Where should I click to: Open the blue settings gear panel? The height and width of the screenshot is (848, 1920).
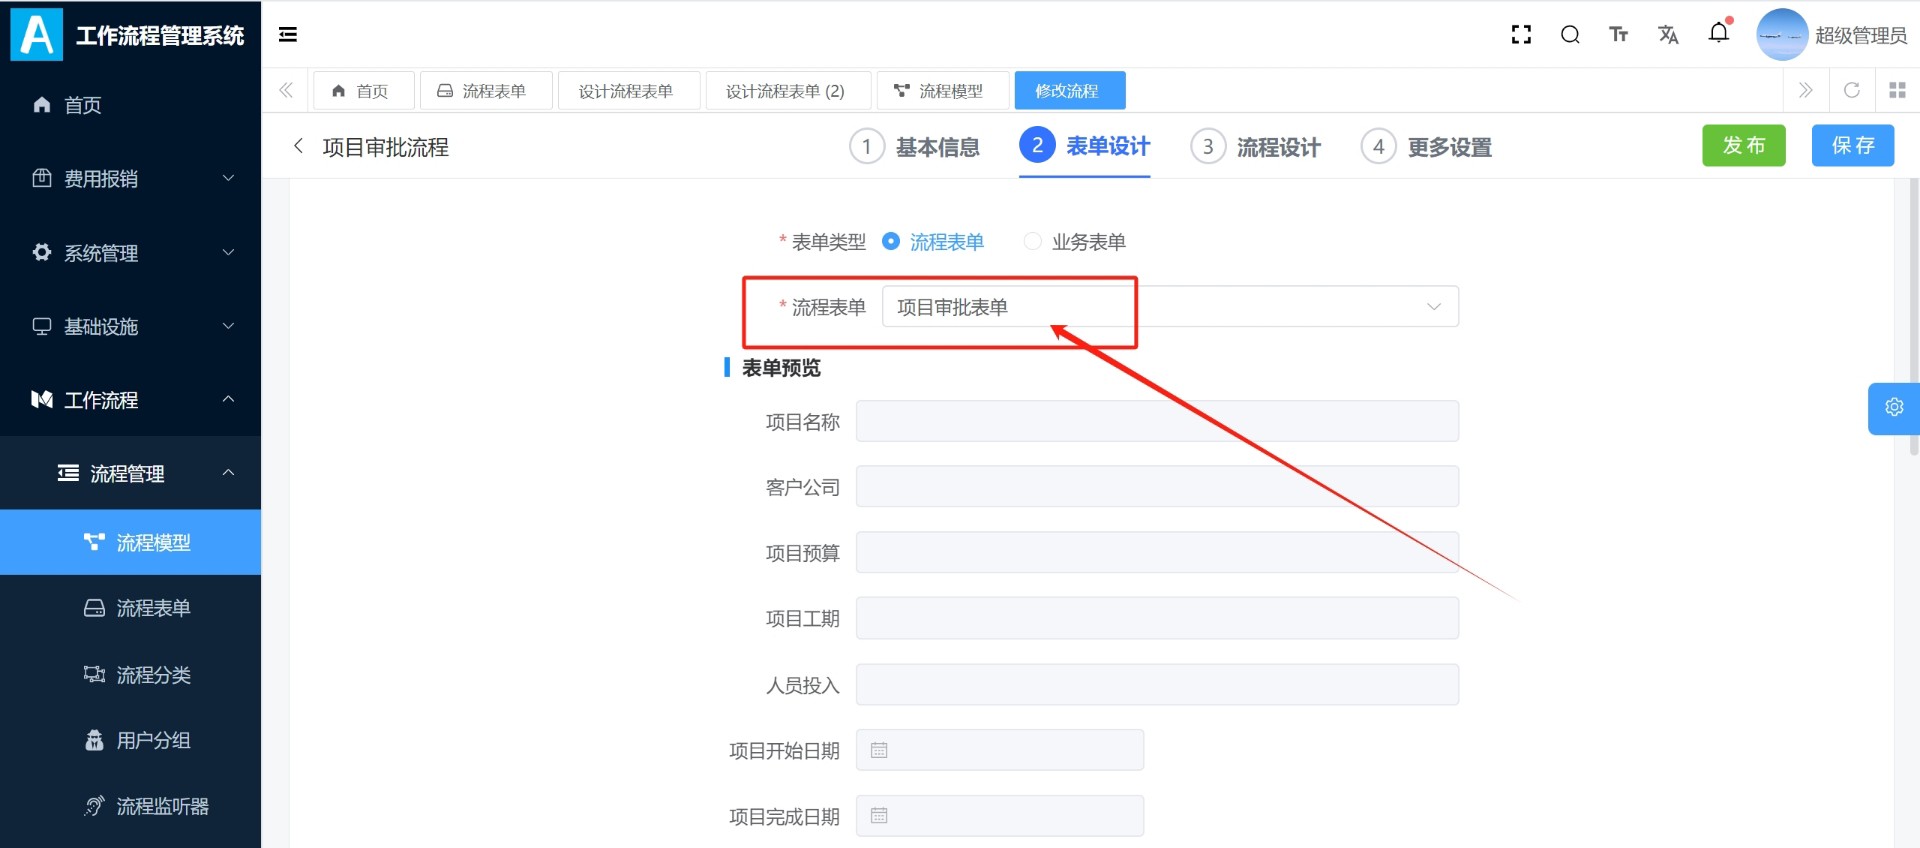tap(1894, 408)
